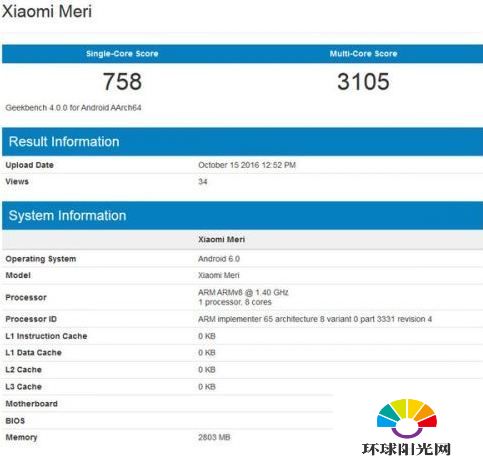The image size is (483, 465).
Task: Select the 2803 MB memory value
Action: (x=214, y=437)
